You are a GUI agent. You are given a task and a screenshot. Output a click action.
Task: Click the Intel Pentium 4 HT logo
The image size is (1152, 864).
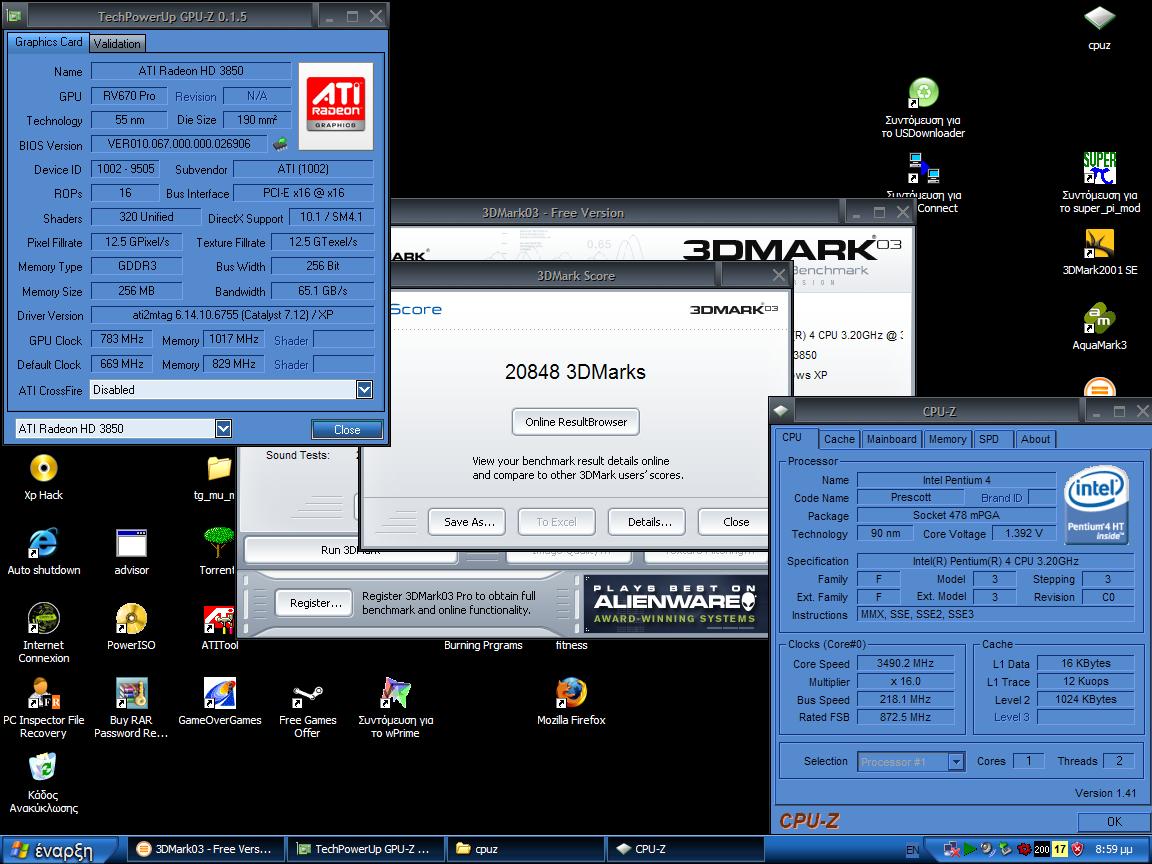pyautogui.click(x=1095, y=503)
